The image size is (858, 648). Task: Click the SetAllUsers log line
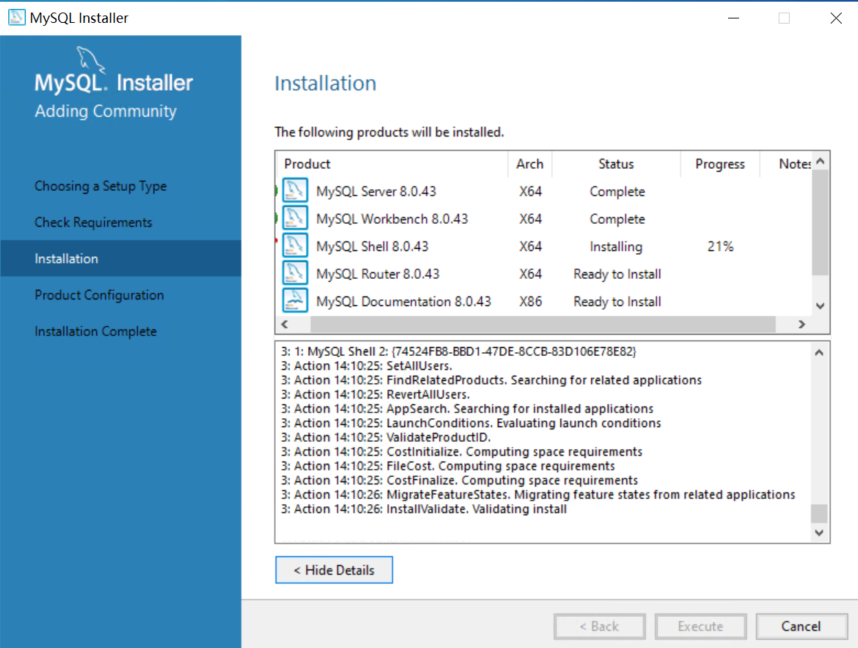coord(367,366)
